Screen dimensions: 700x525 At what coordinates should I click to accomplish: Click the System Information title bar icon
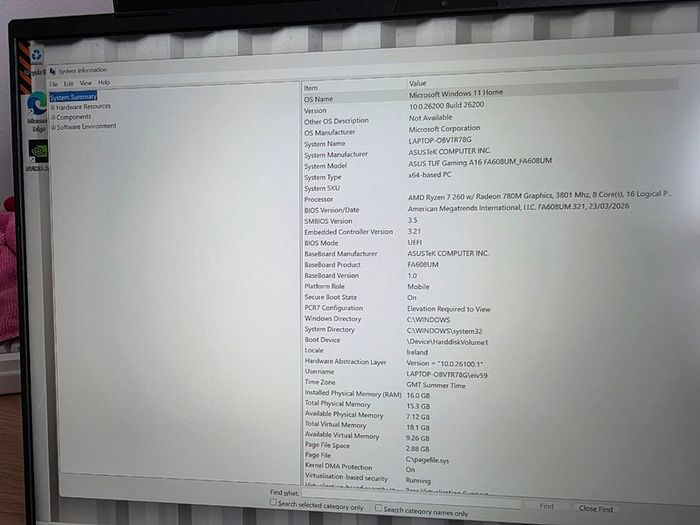pyautogui.click(x=53, y=71)
